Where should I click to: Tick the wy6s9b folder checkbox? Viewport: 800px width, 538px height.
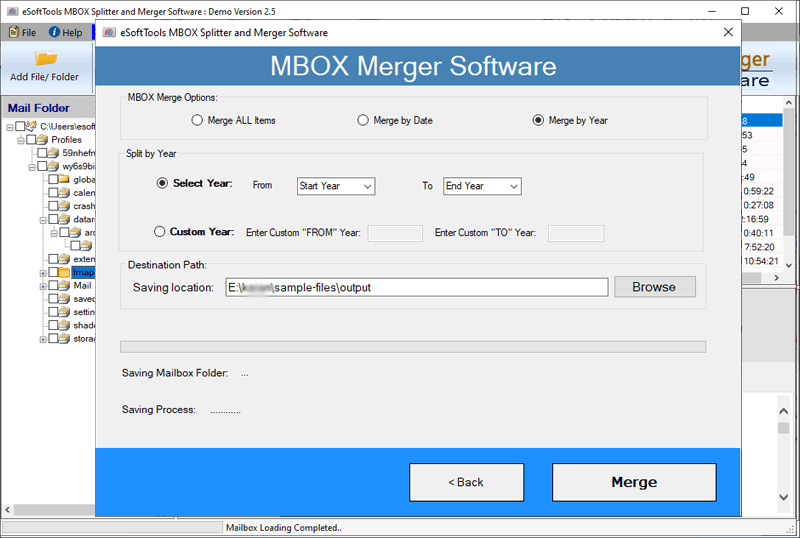pos(42,166)
